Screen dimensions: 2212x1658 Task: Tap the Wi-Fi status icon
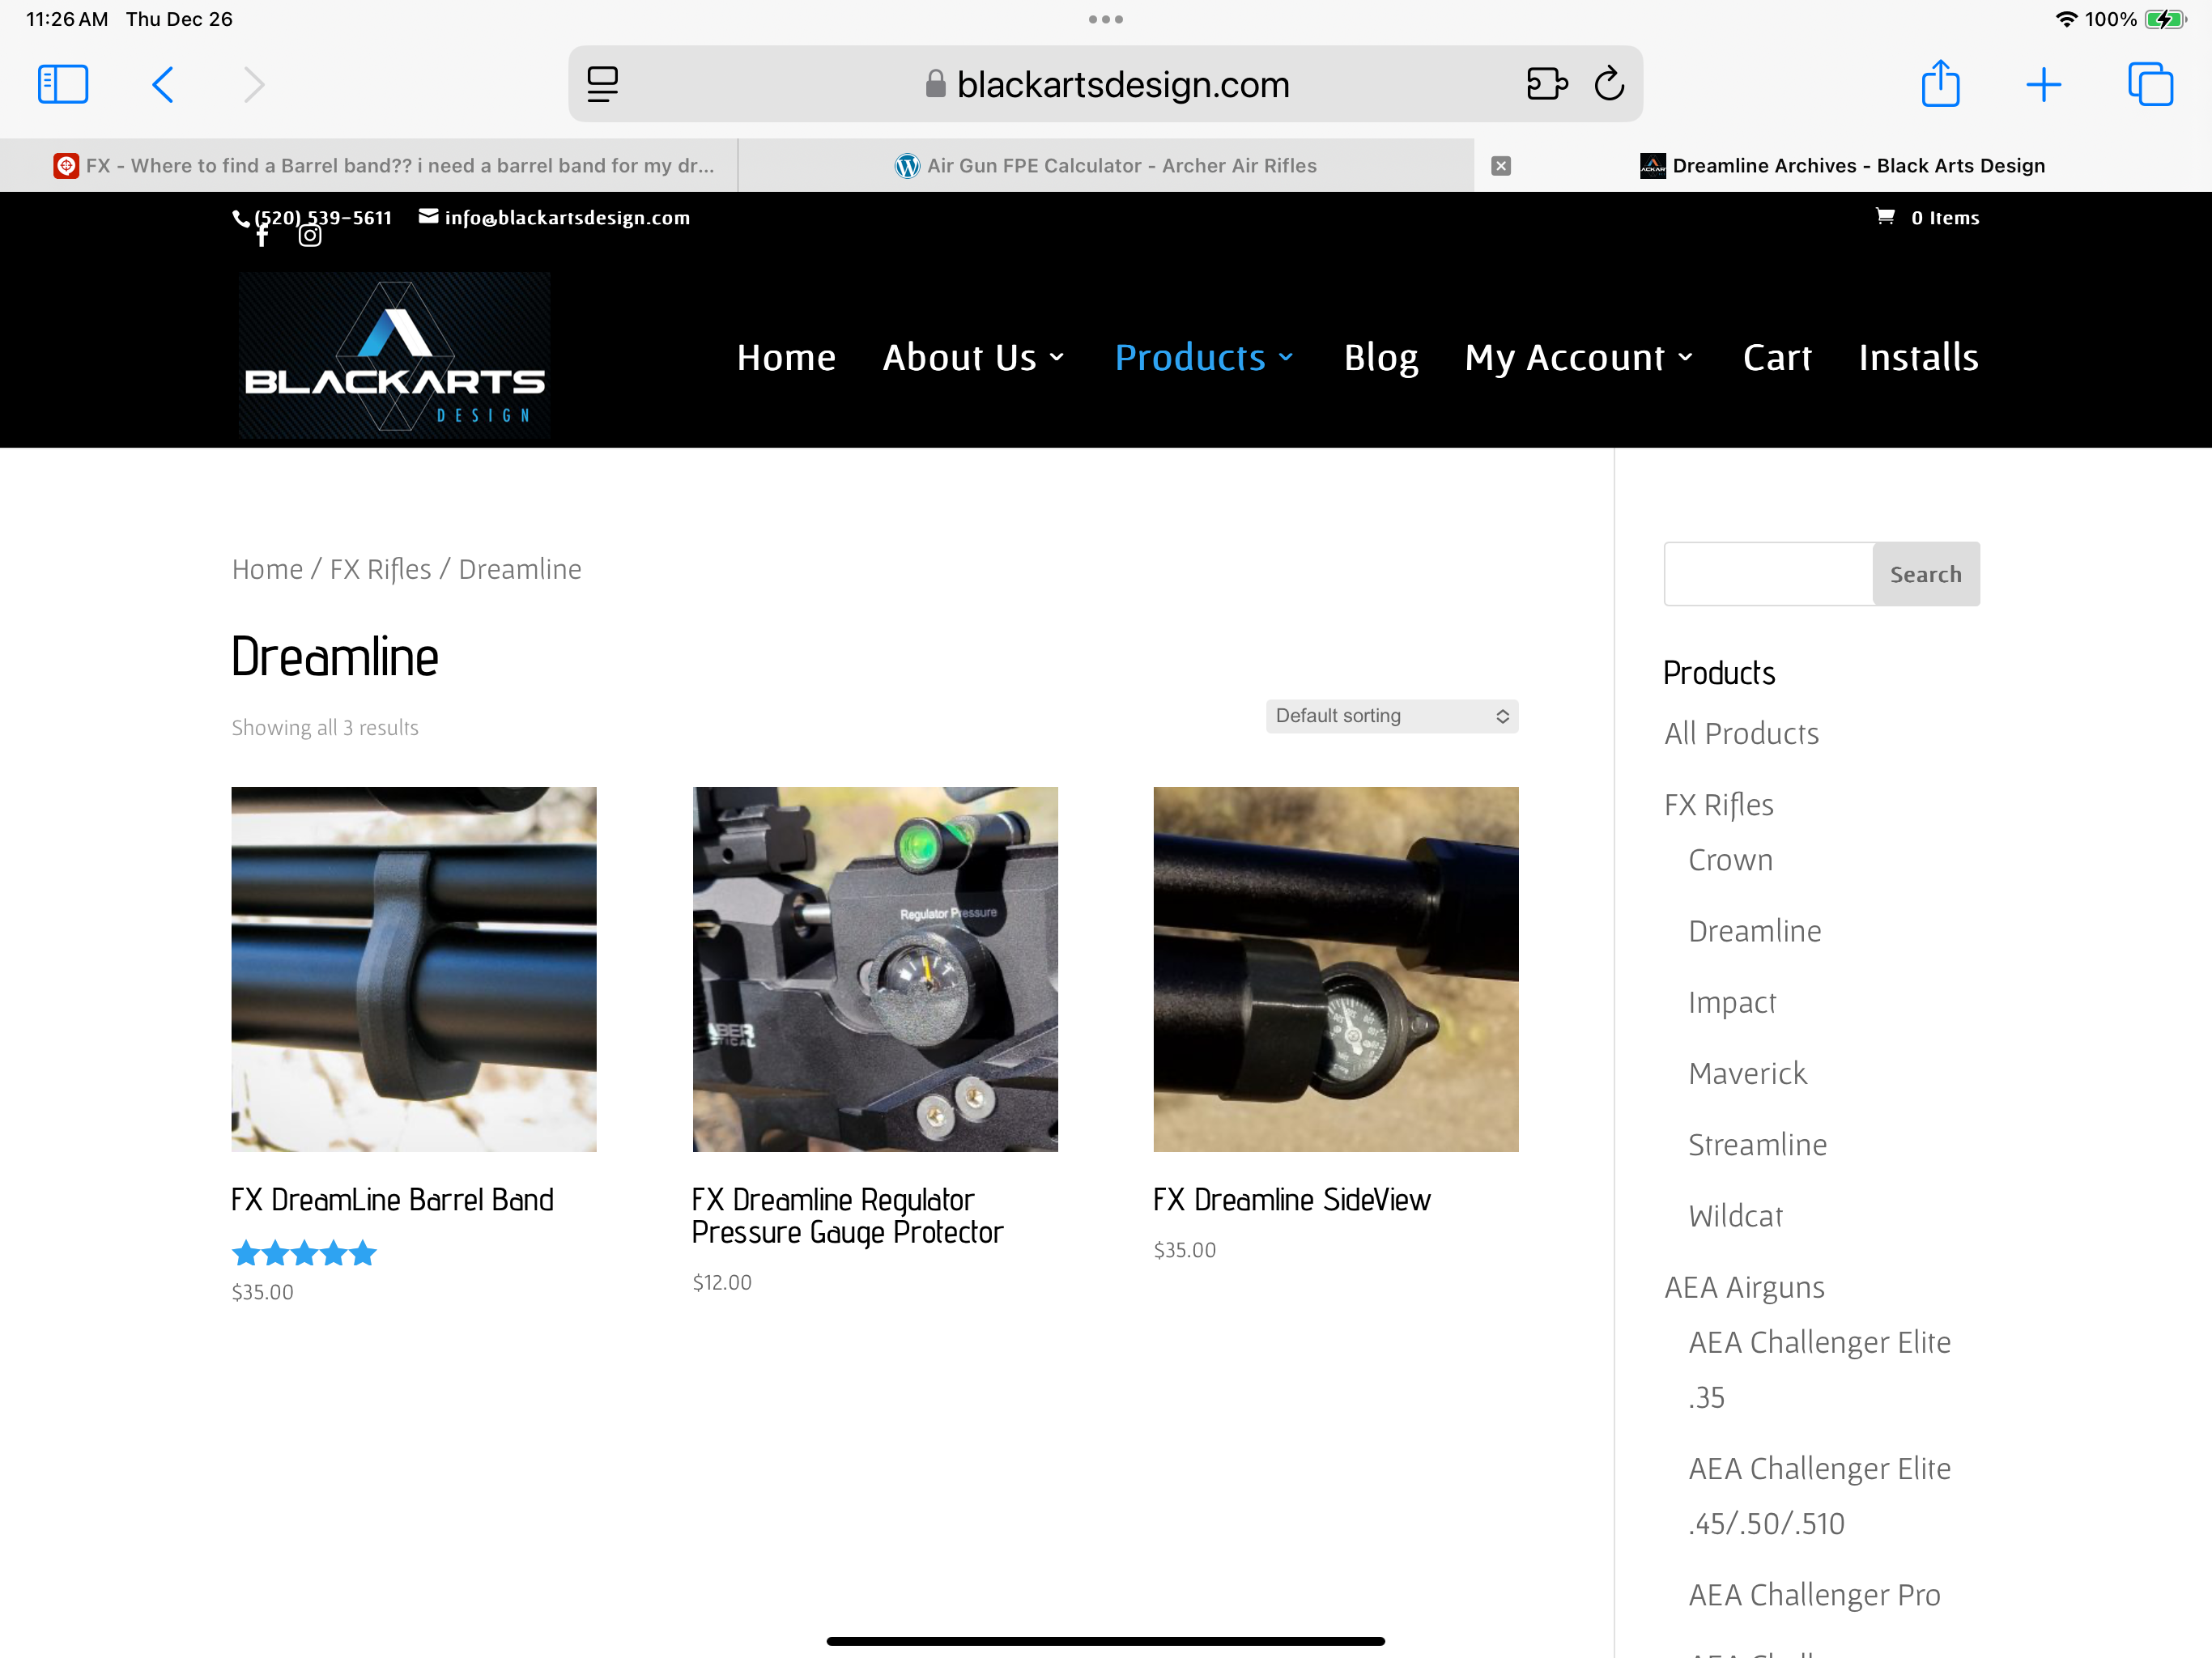tap(2066, 19)
